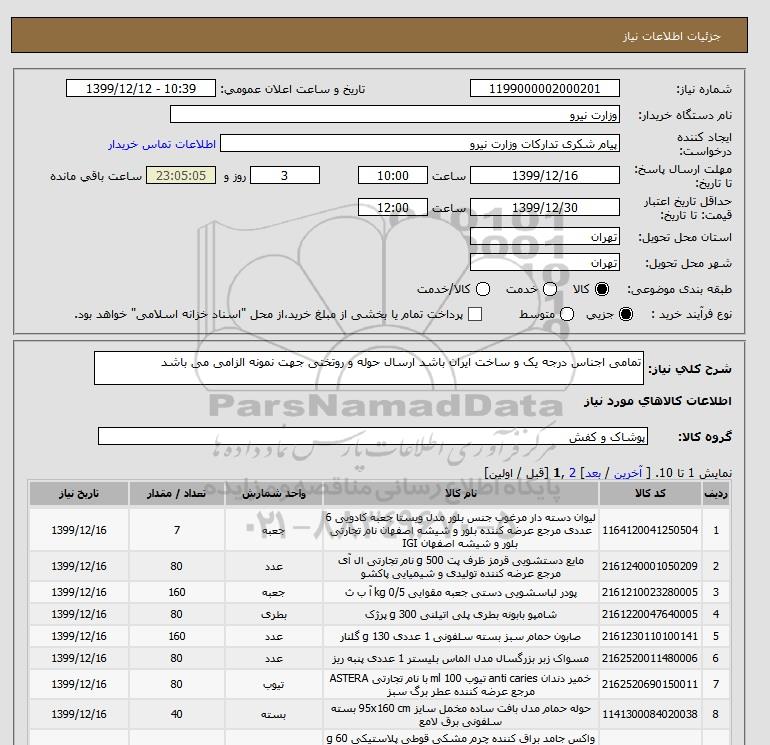Click product code 1164120041250504
The height and width of the screenshot is (745, 770).
pyautogui.click(x=650, y=530)
